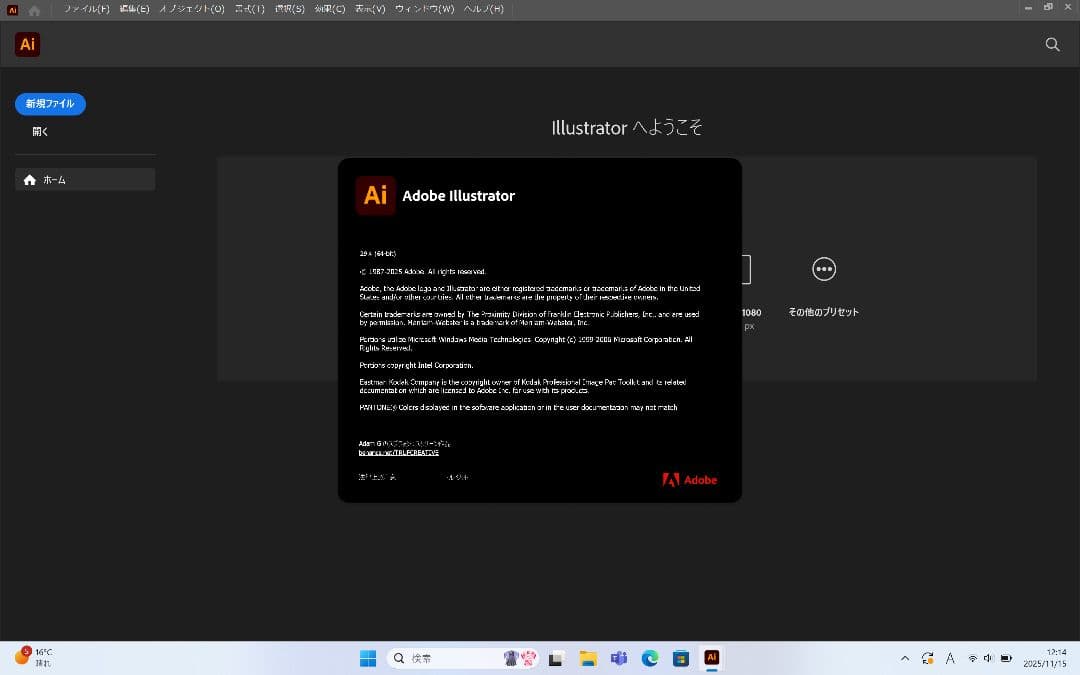The width and height of the screenshot is (1080, 675).
Task: Follow the behance.net link in About dialog
Action: pyautogui.click(x=398, y=452)
